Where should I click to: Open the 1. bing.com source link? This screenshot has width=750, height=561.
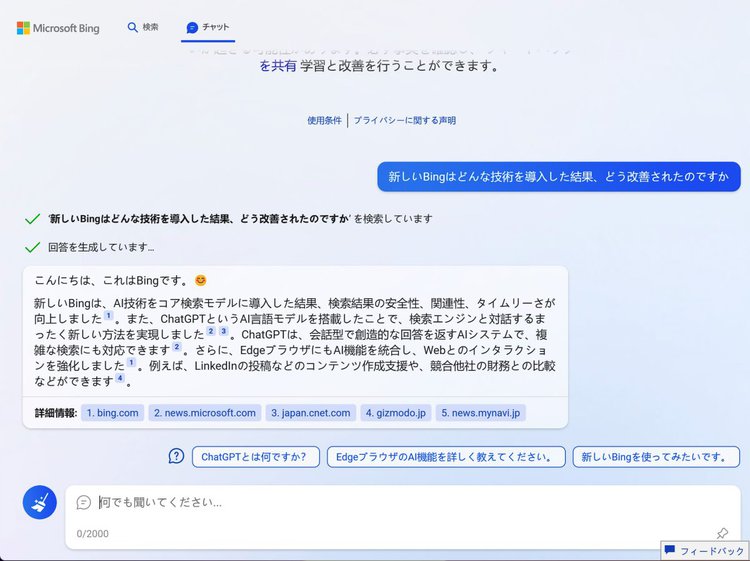tap(112, 412)
